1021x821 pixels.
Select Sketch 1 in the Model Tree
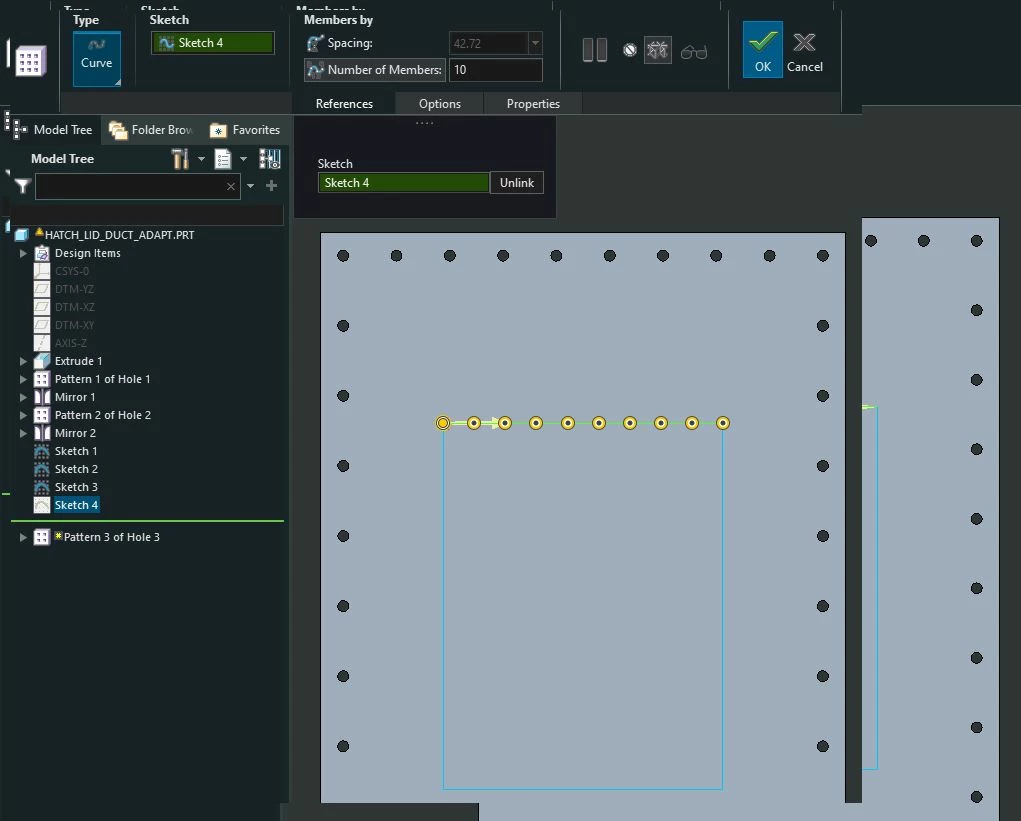click(x=76, y=451)
